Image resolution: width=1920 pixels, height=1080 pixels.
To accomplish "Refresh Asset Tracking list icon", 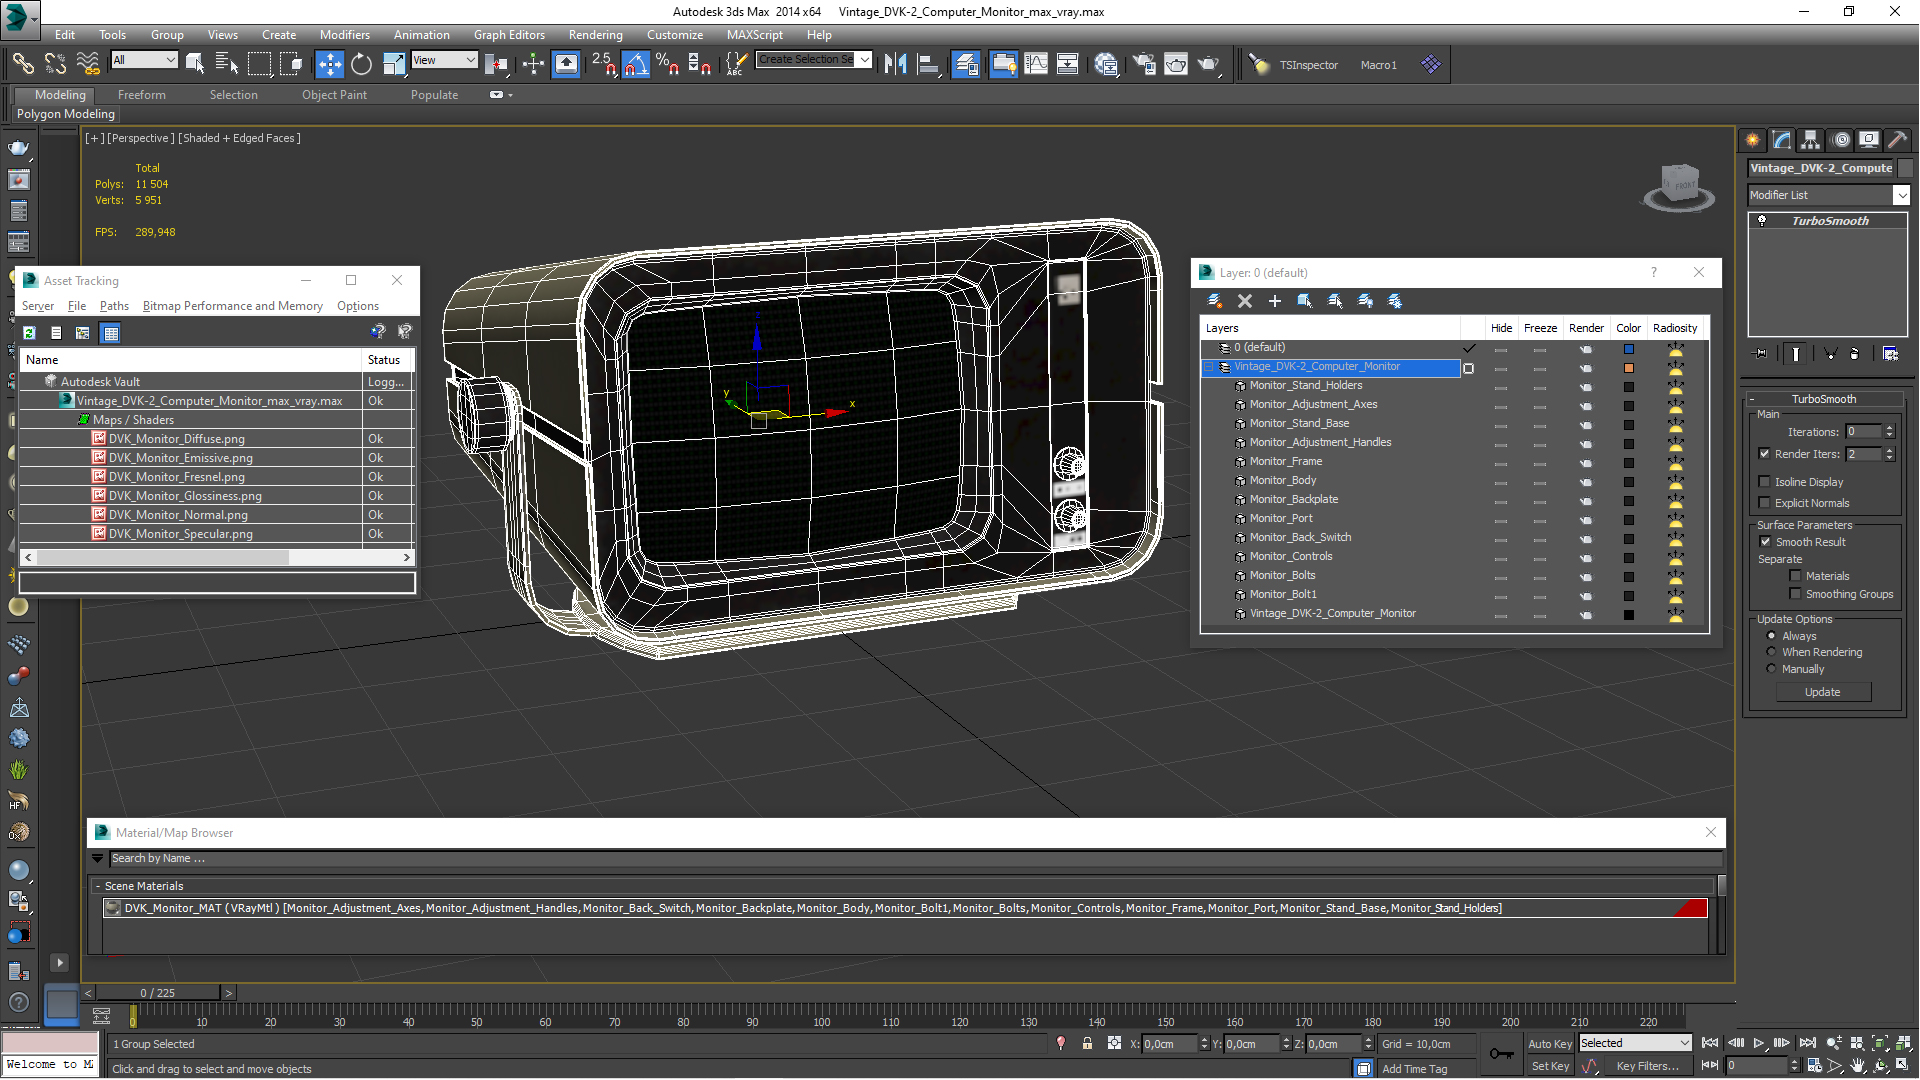I will (29, 333).
